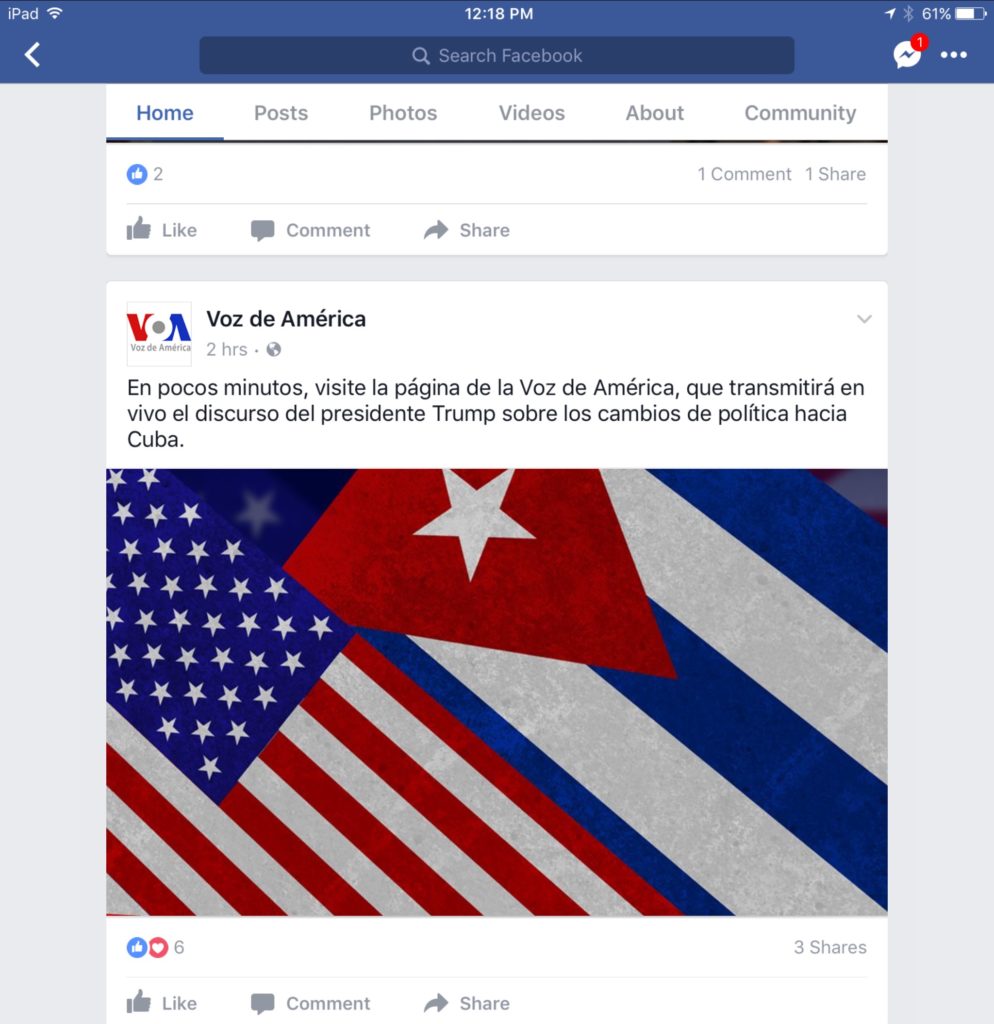Image resolution: width=994 pixels, height=1024 pixels.
Task: Open the About tab
Action: (654, 112)
